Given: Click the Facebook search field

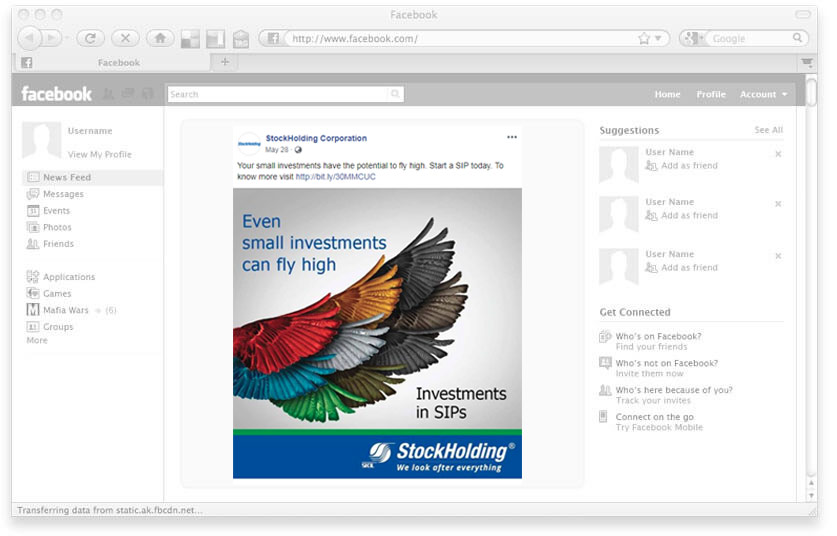Looking at the screenshot, I should 278,94.
